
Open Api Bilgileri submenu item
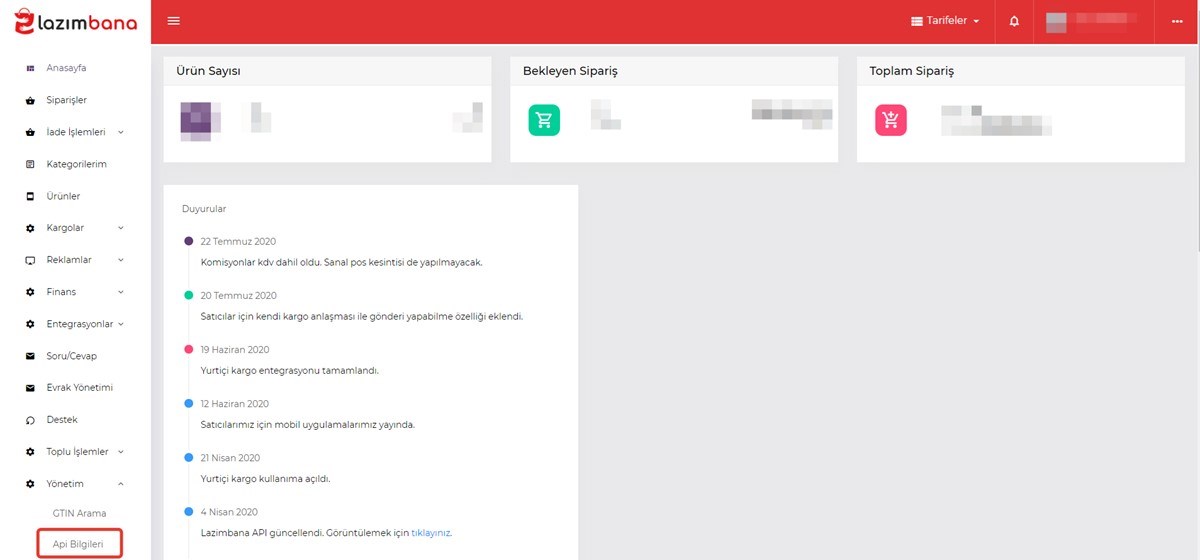pyautogui.click(x=79, y=544)
